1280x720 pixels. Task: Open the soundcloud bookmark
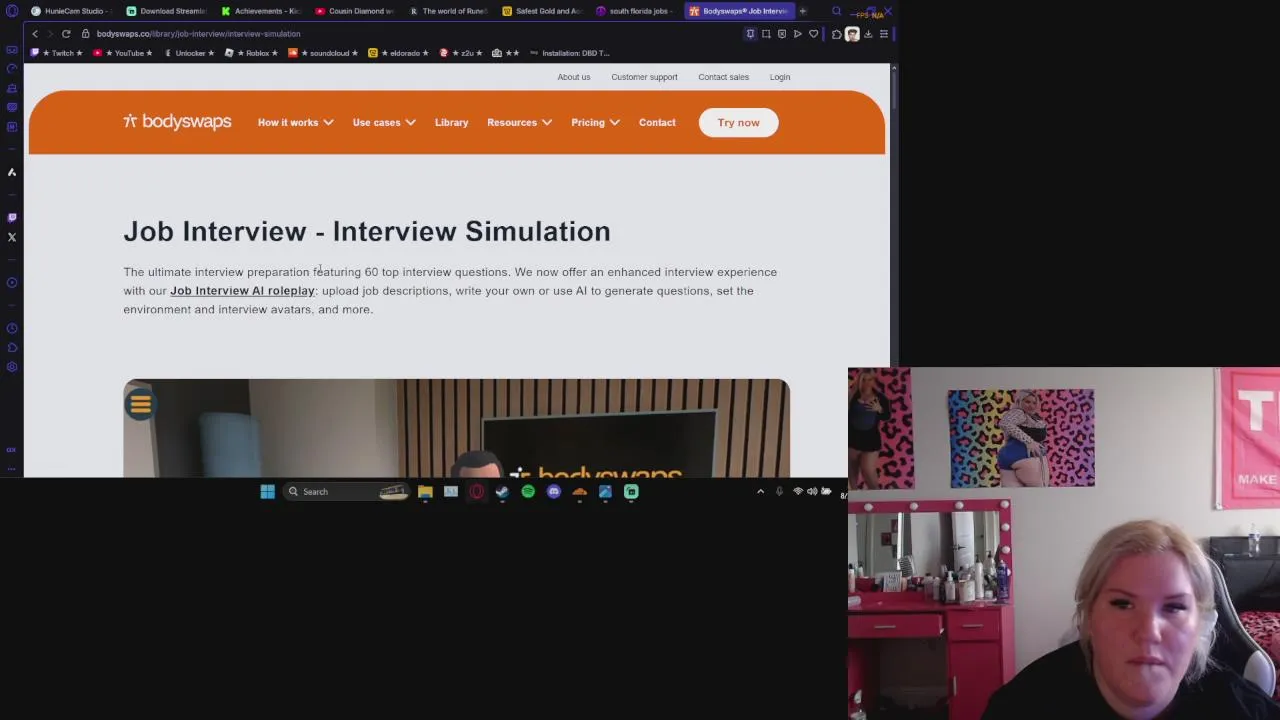(324, 53)
